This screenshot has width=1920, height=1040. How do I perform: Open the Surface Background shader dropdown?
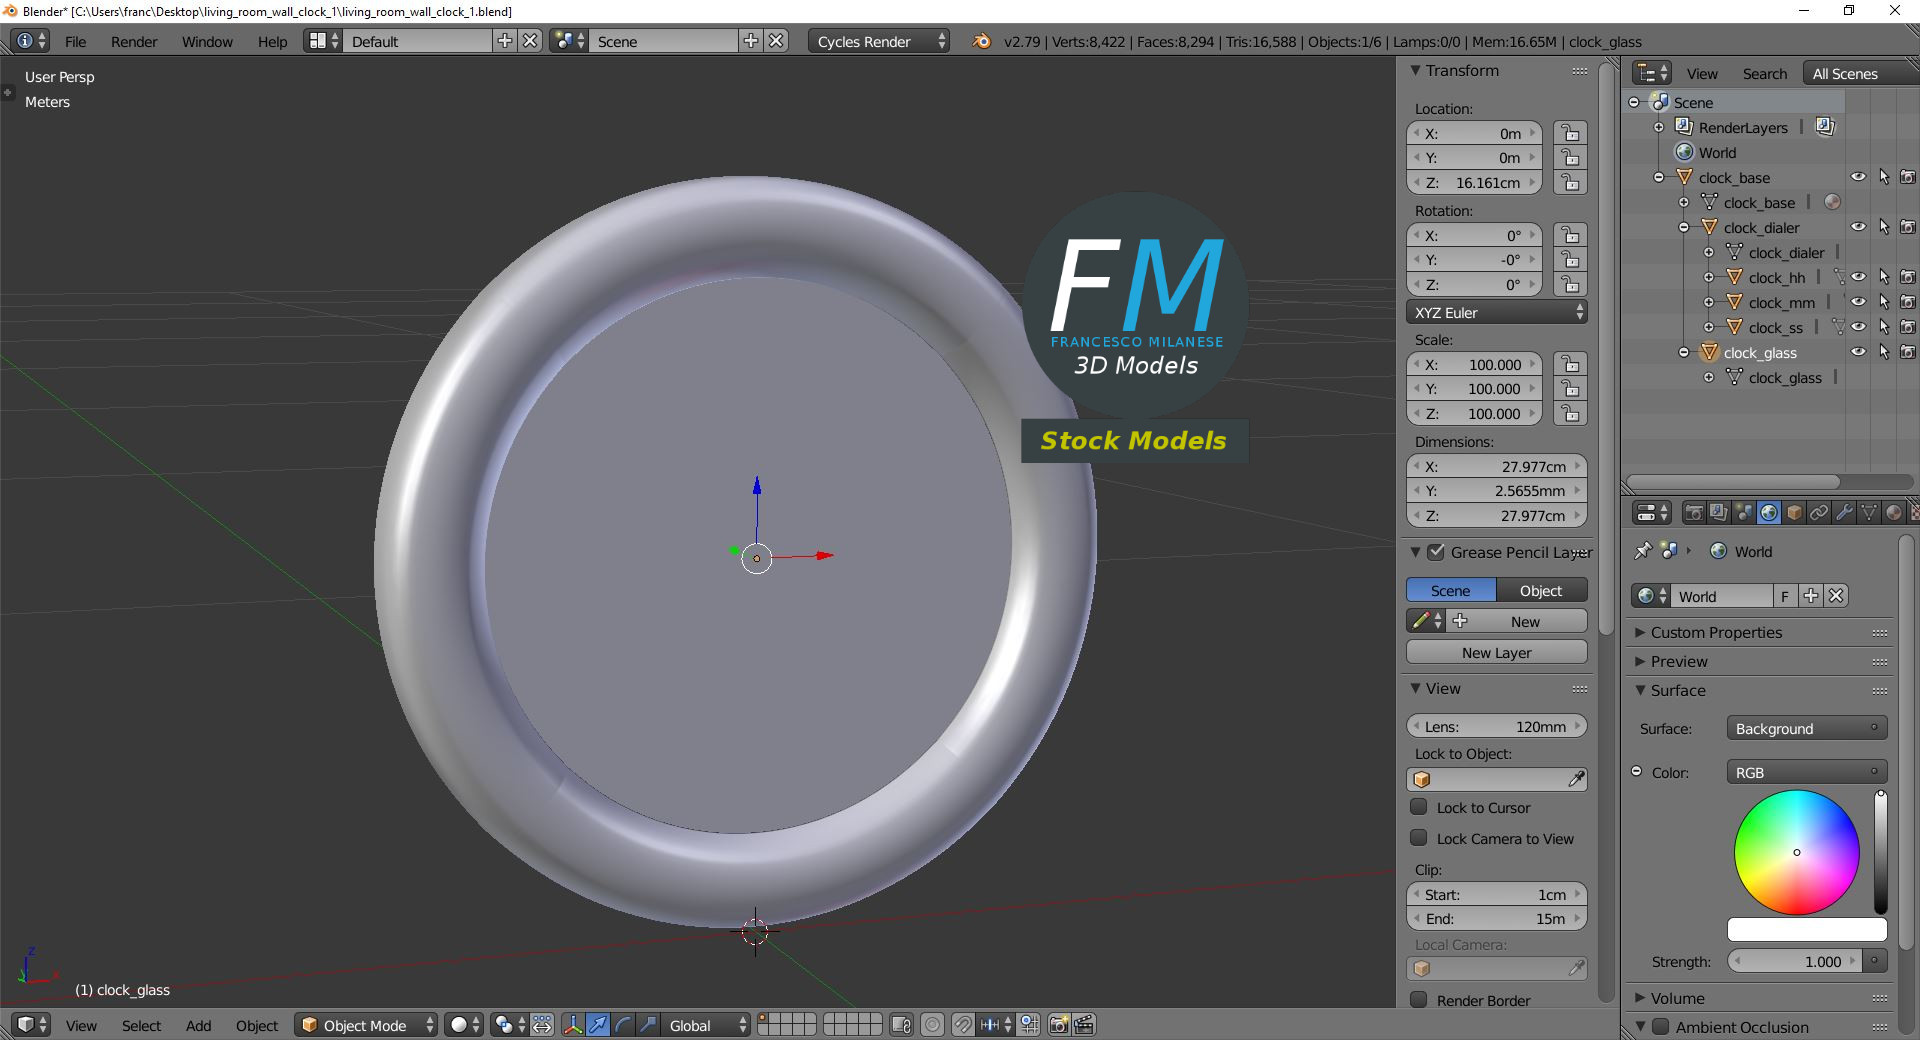point(1807,728)
